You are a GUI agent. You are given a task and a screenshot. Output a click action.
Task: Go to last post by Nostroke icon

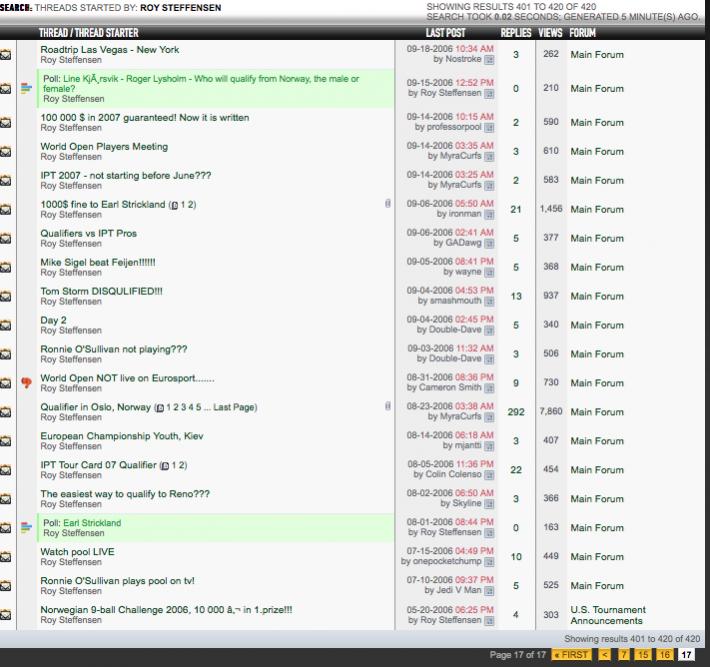pos(489,60)
